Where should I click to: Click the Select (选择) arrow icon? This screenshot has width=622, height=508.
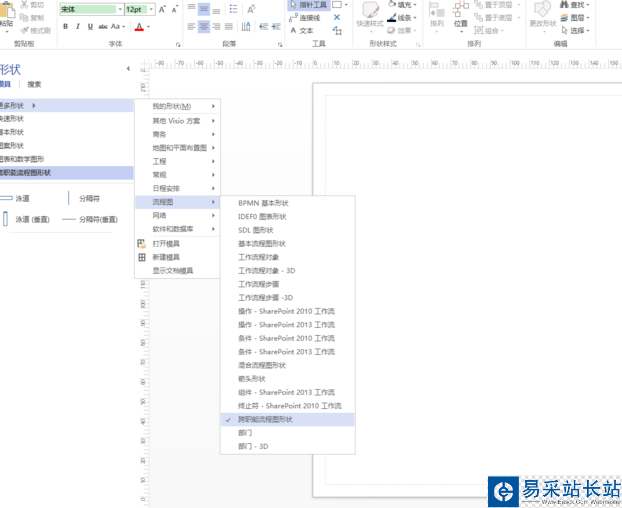click(x=564, y=31)
